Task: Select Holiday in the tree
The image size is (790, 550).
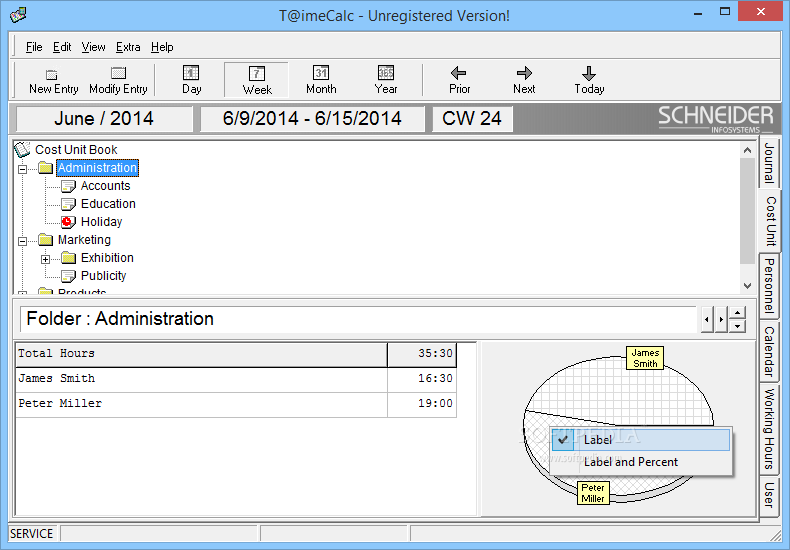Action: (x=101, y=222)
